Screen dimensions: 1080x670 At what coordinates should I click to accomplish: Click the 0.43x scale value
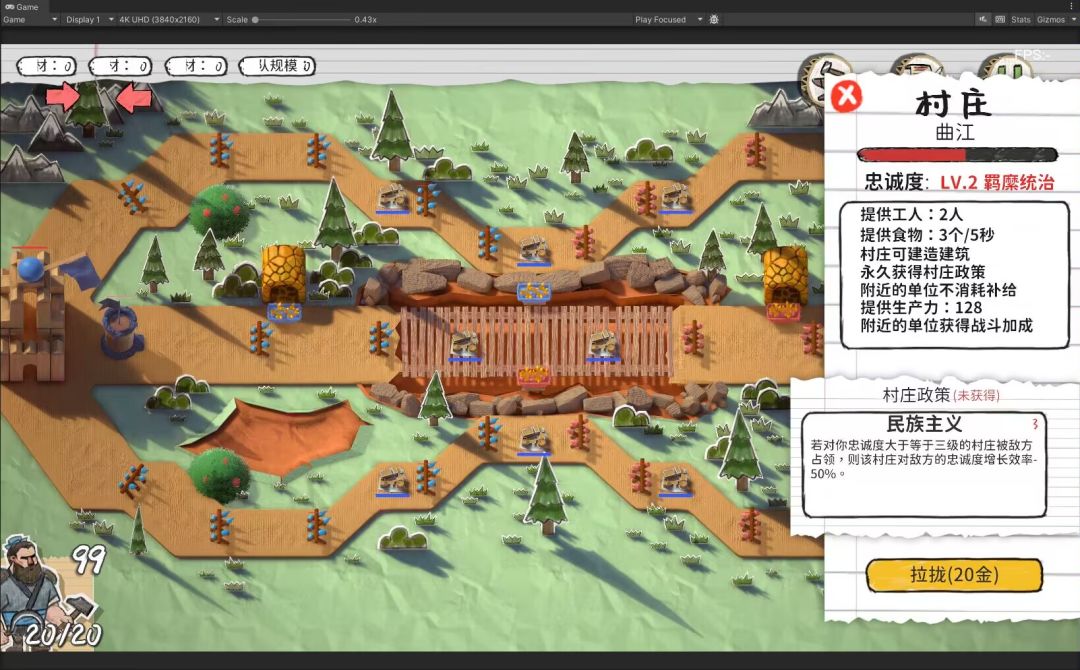pos(365,19)
